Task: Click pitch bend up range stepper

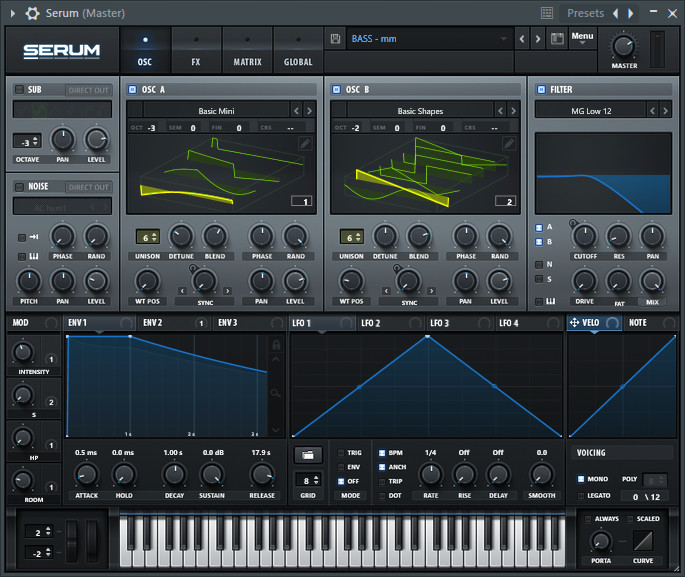Action: point(39,532)
